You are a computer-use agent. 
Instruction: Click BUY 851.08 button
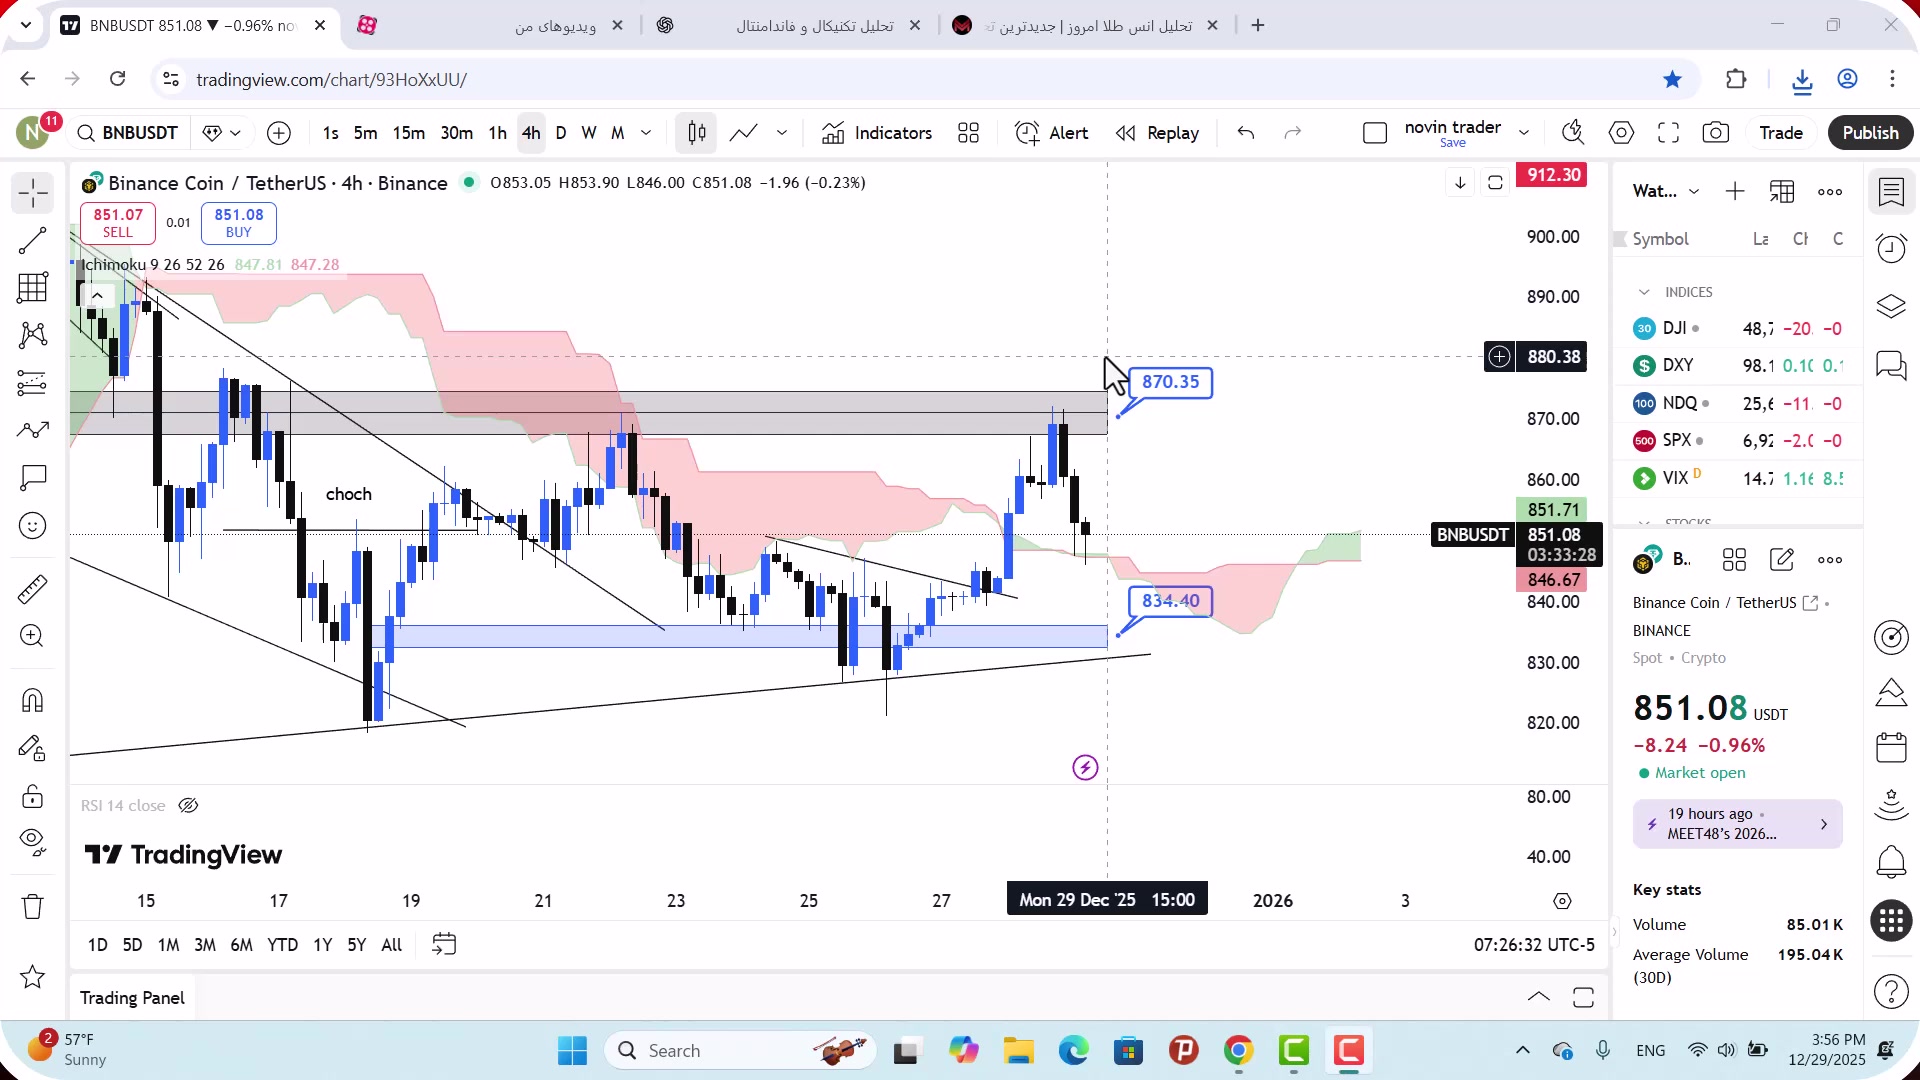[x=238, y=223]
